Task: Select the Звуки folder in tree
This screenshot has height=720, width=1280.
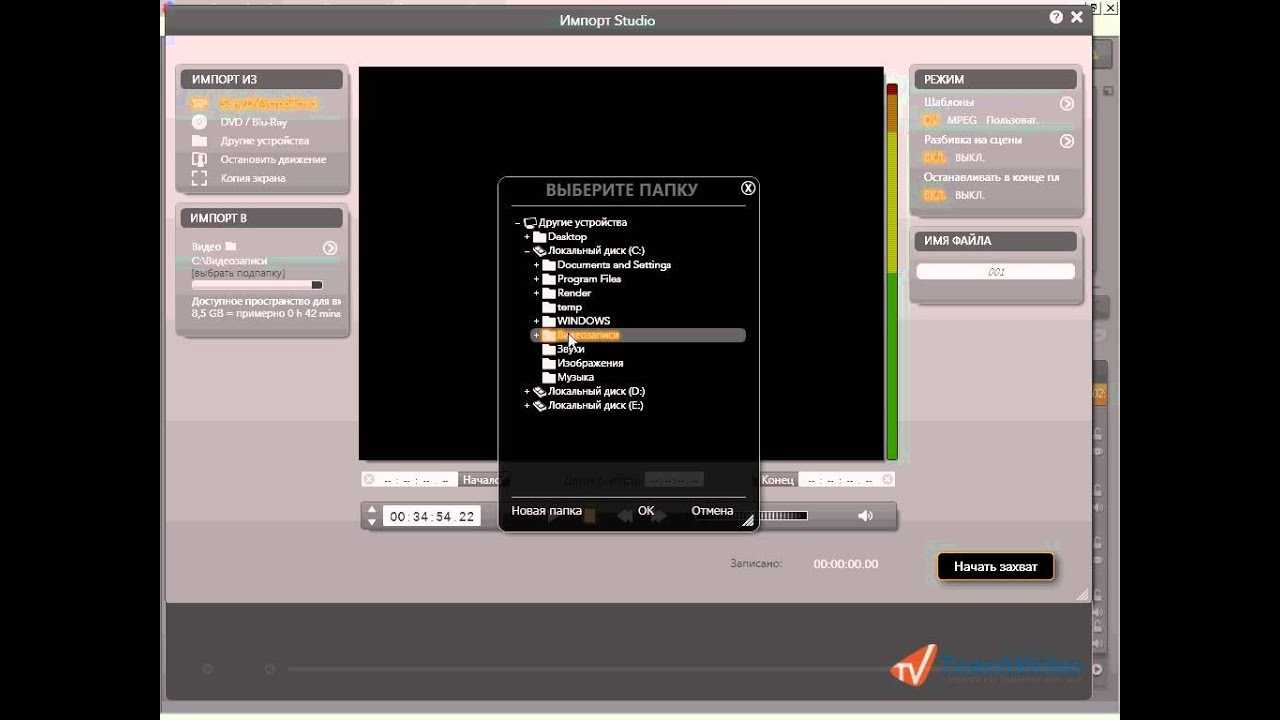Action: pyautogui.click(x=570, y=349)
